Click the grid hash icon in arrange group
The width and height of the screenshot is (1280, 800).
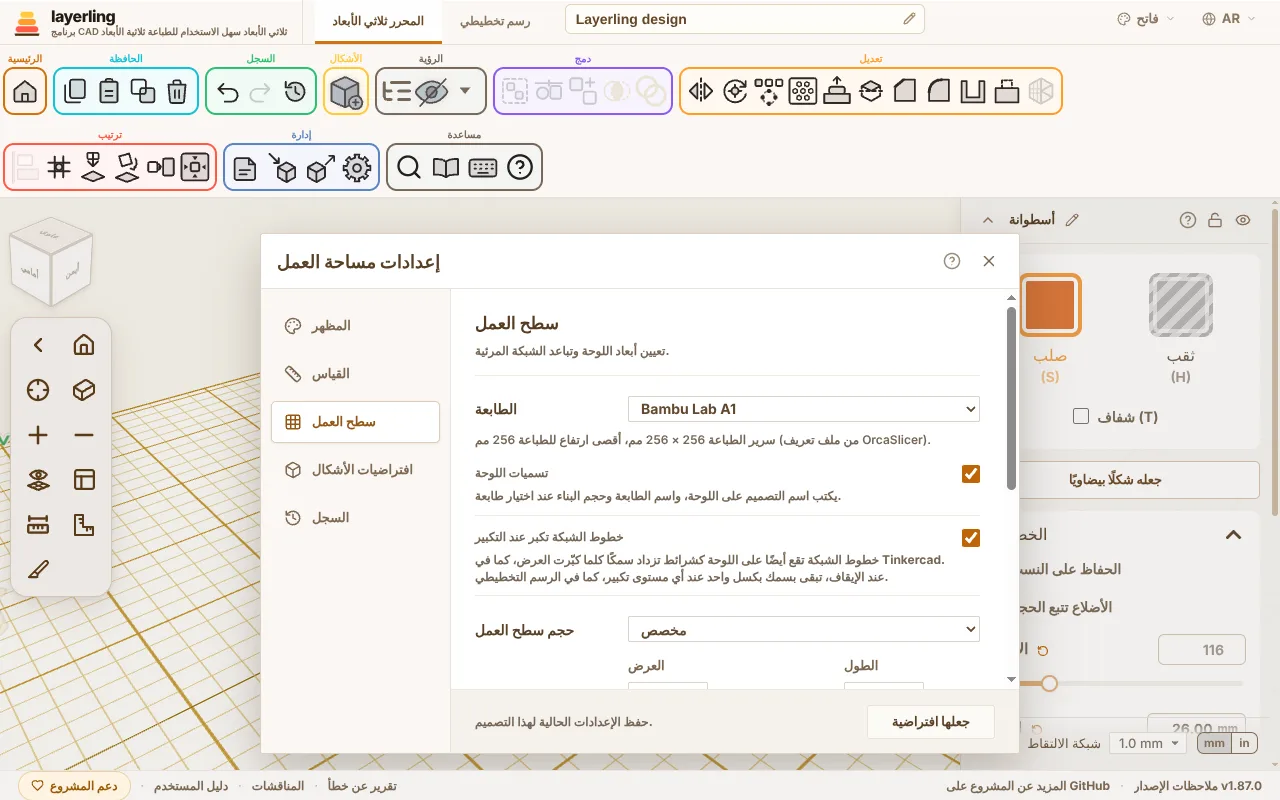point(59,167)
